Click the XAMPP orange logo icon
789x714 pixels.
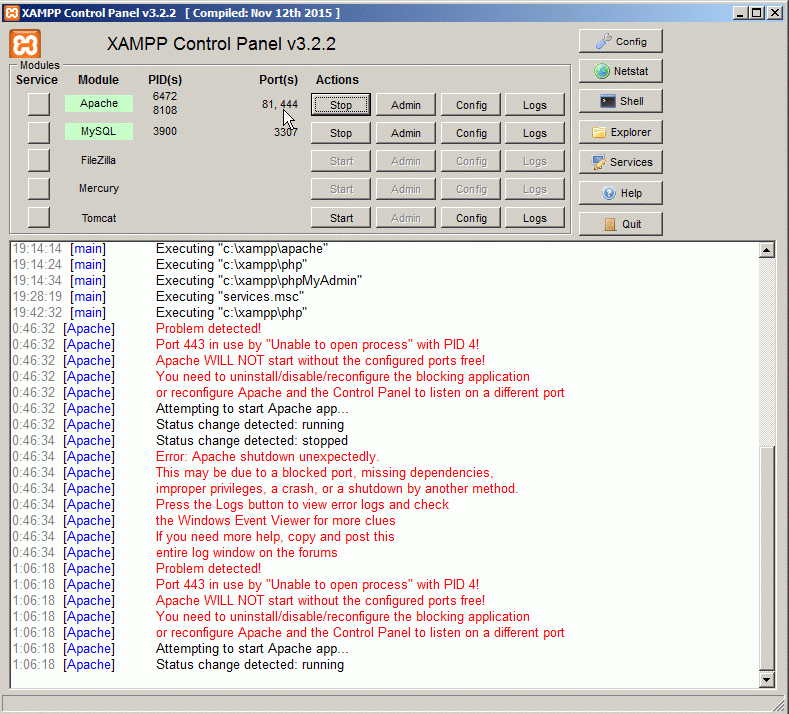point(25,44)
